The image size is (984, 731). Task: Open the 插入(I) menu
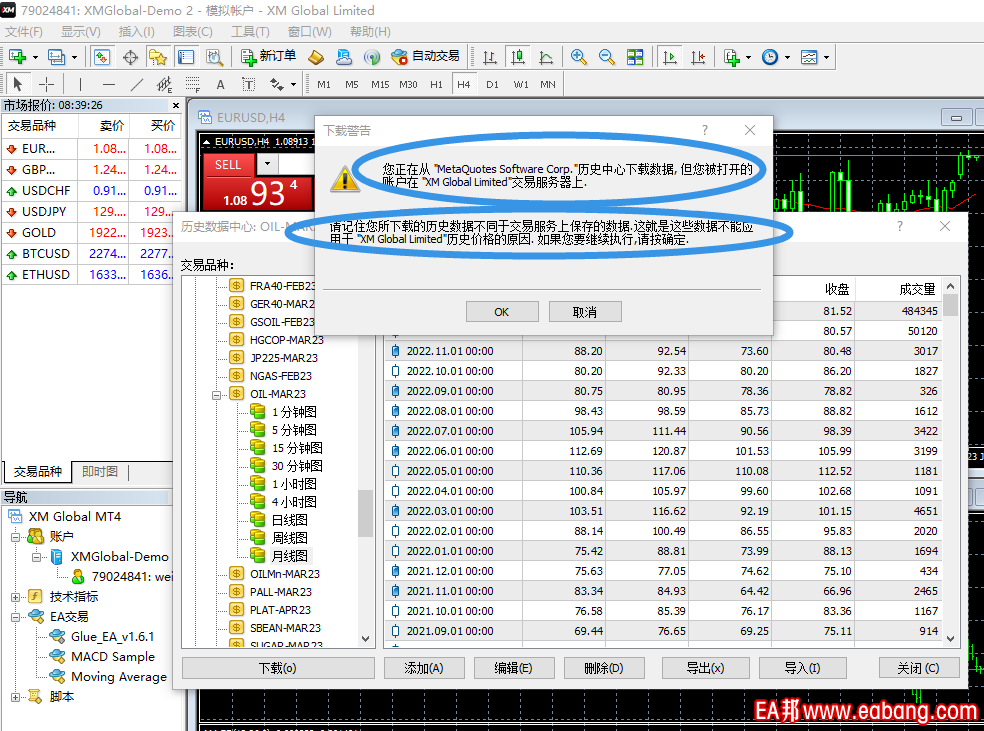coord(136,31)
